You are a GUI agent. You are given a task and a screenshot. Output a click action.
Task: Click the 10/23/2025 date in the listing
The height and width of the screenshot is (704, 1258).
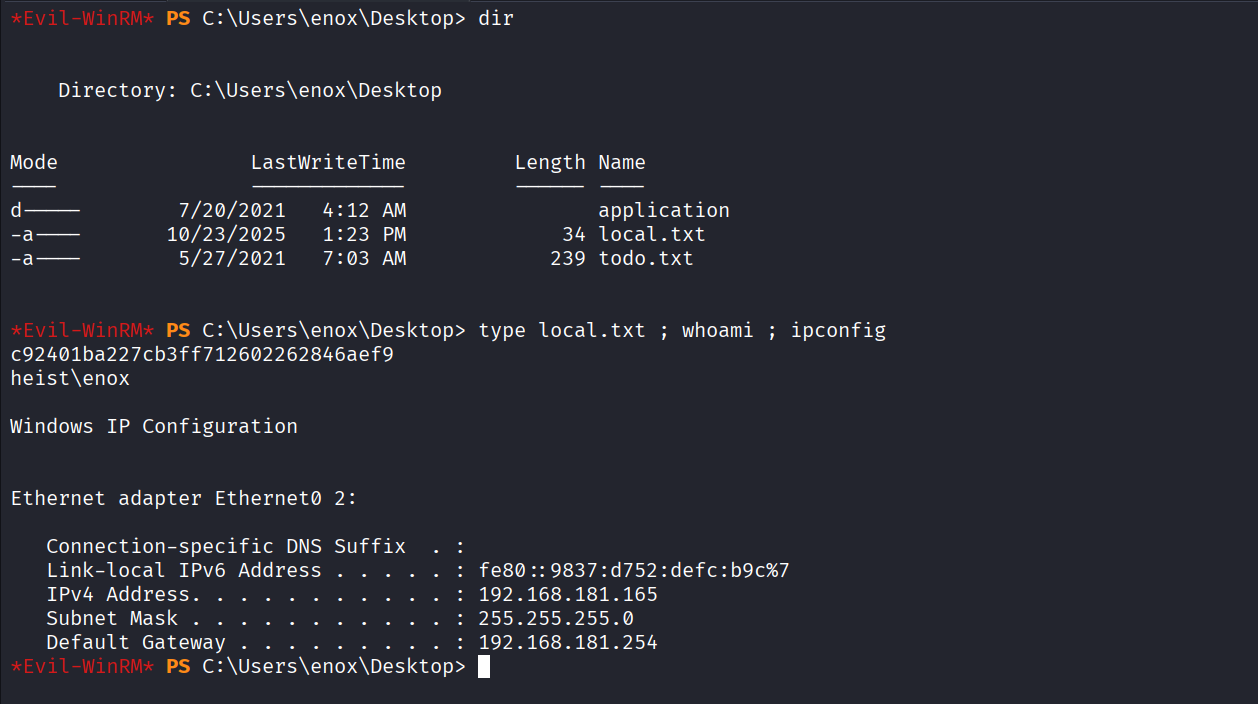226,235
